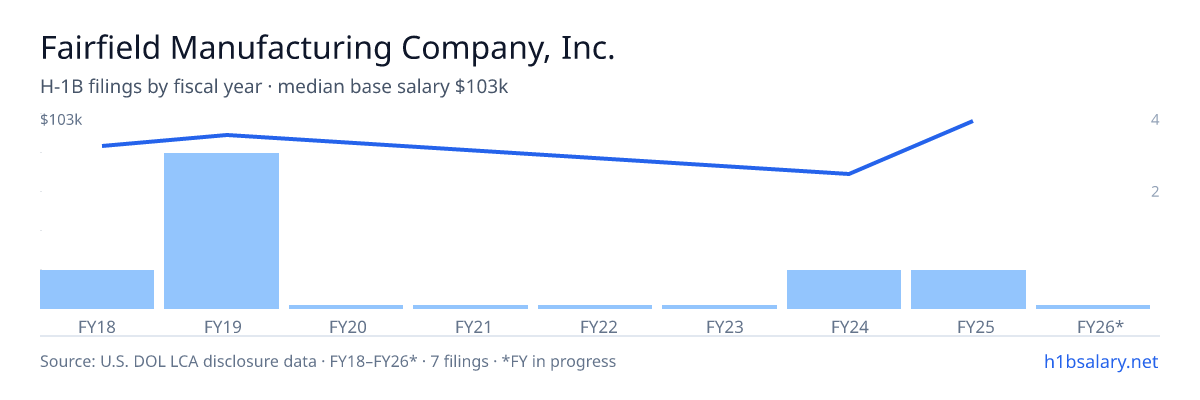Select the FY25 bar in chart

(x=968, y=289)
